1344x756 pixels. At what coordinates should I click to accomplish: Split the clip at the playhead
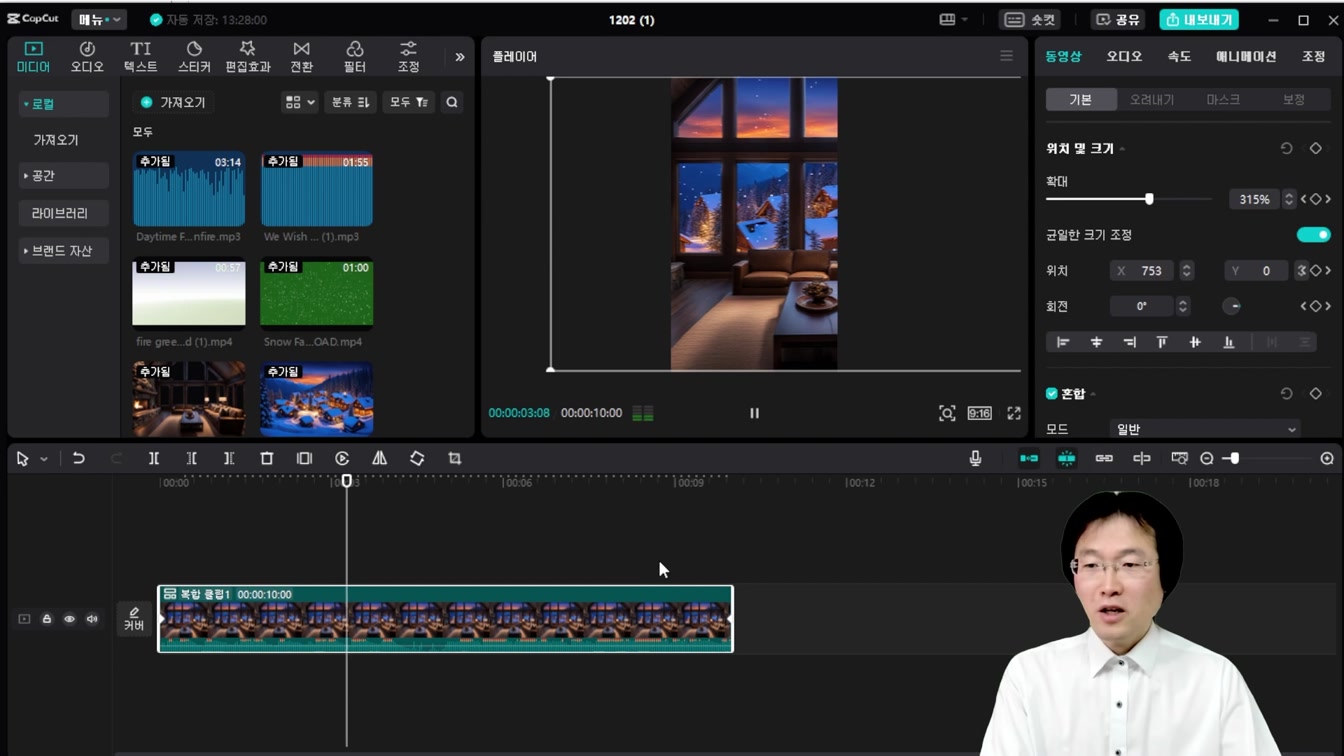154,458
